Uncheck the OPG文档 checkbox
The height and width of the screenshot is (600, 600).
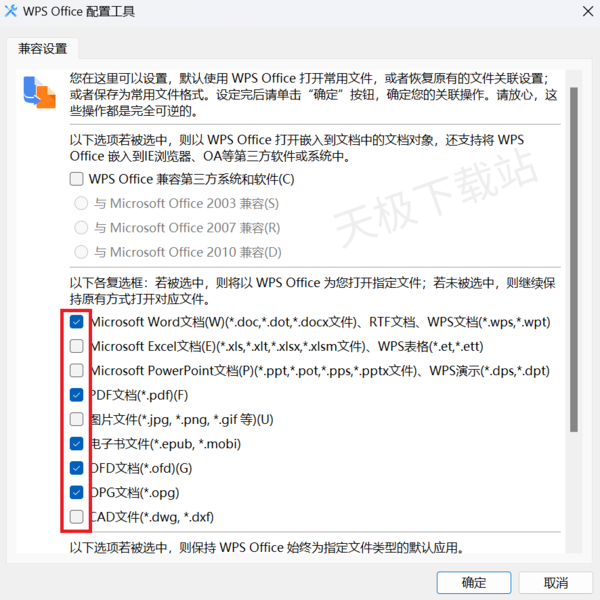click(x=77, y=492)
